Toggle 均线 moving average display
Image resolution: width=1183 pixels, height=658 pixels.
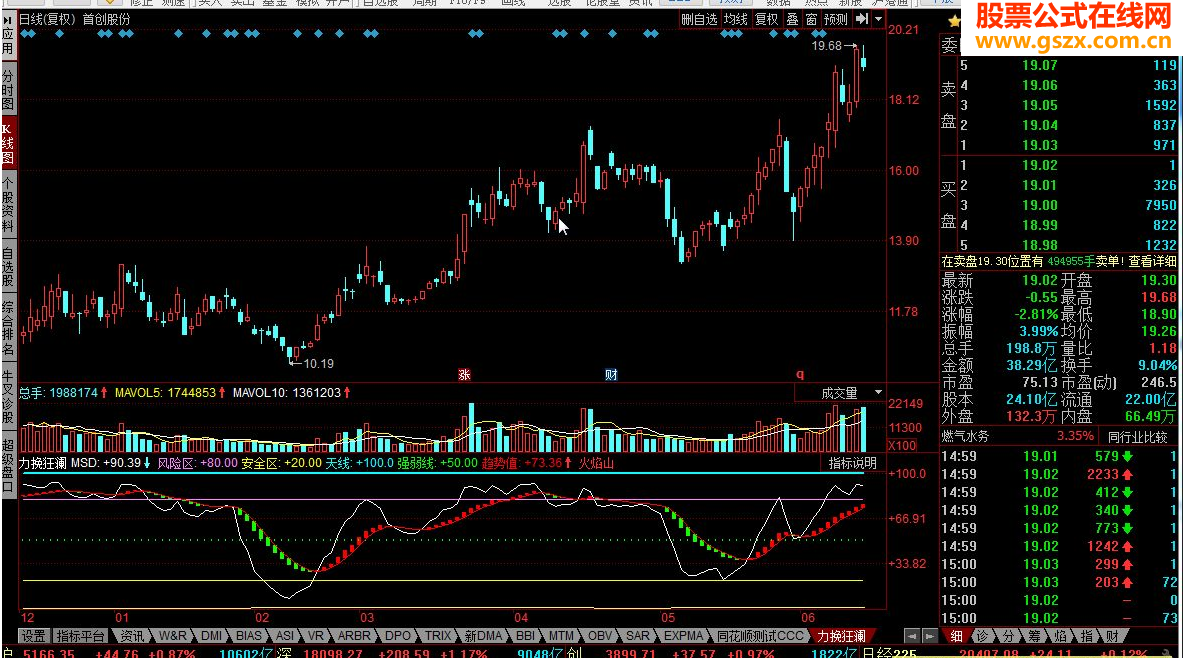tap(736, 19)
